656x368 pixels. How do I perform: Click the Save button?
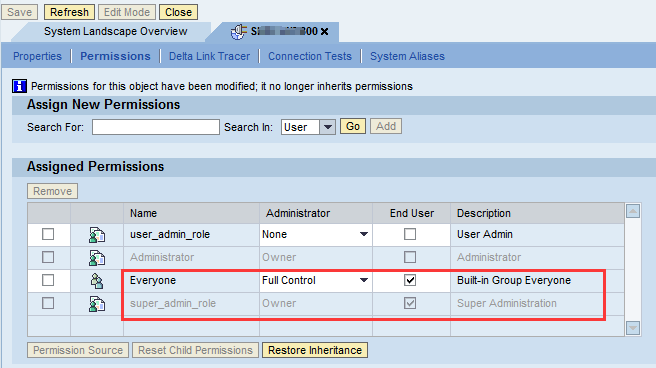coord(19,12)
